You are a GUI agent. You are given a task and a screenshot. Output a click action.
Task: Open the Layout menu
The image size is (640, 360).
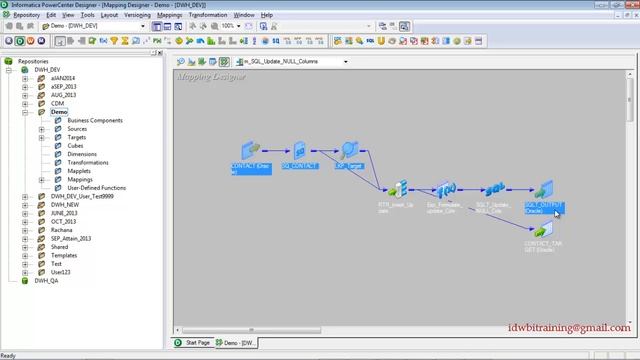click(x=109, y=15)
